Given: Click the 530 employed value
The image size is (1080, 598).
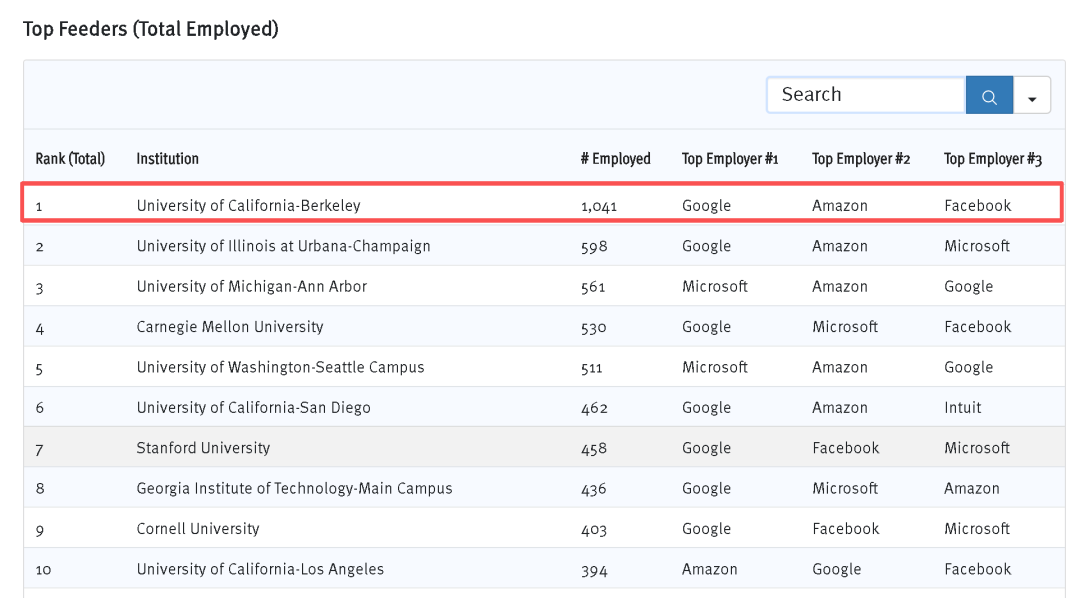Looking at the screenshot, I should click(593, 327).
